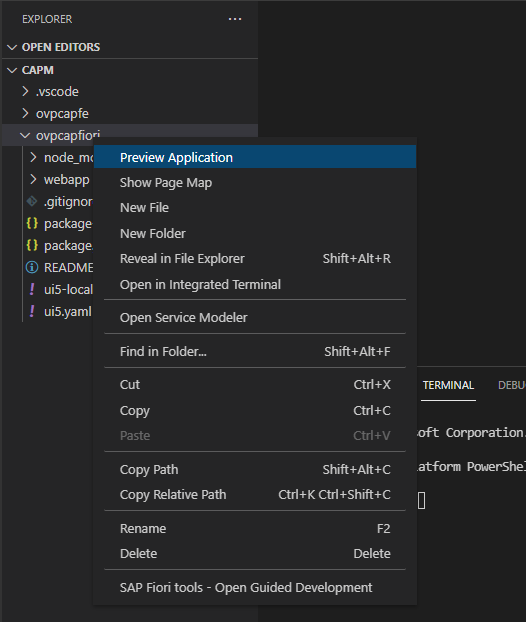The height and width of the screenshot is (622, 526).
Task: Choose Delete from the context menu
Action: point(255,553)
